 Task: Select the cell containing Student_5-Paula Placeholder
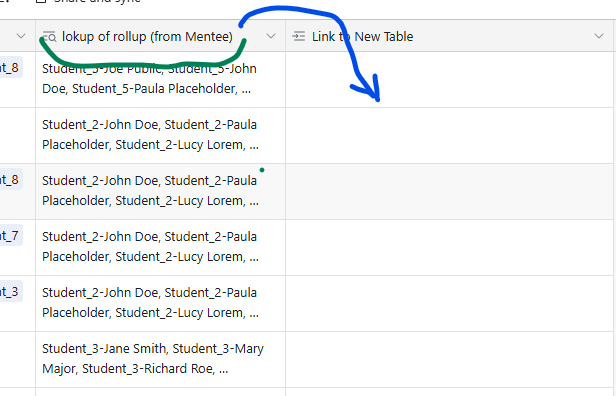[160, 79]
